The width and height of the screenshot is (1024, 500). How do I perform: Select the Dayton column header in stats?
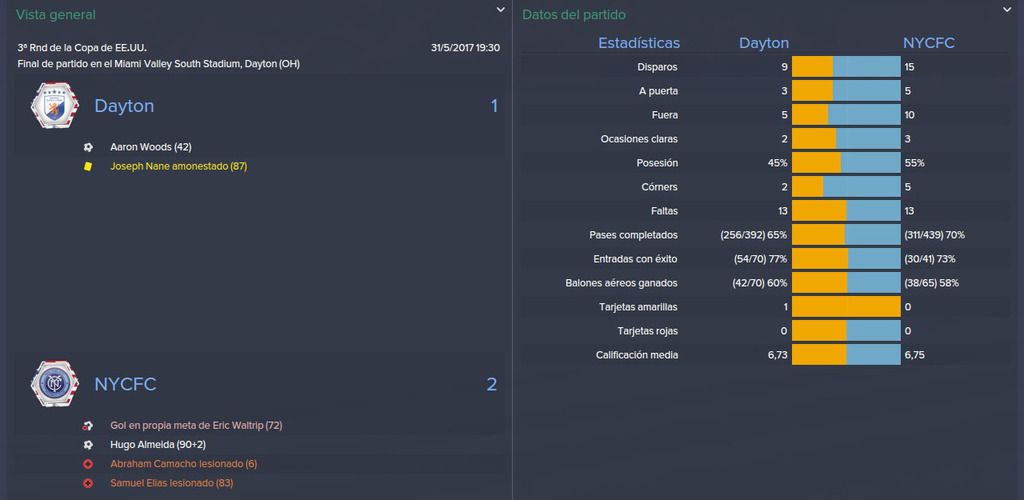click(x=764, y=43)
